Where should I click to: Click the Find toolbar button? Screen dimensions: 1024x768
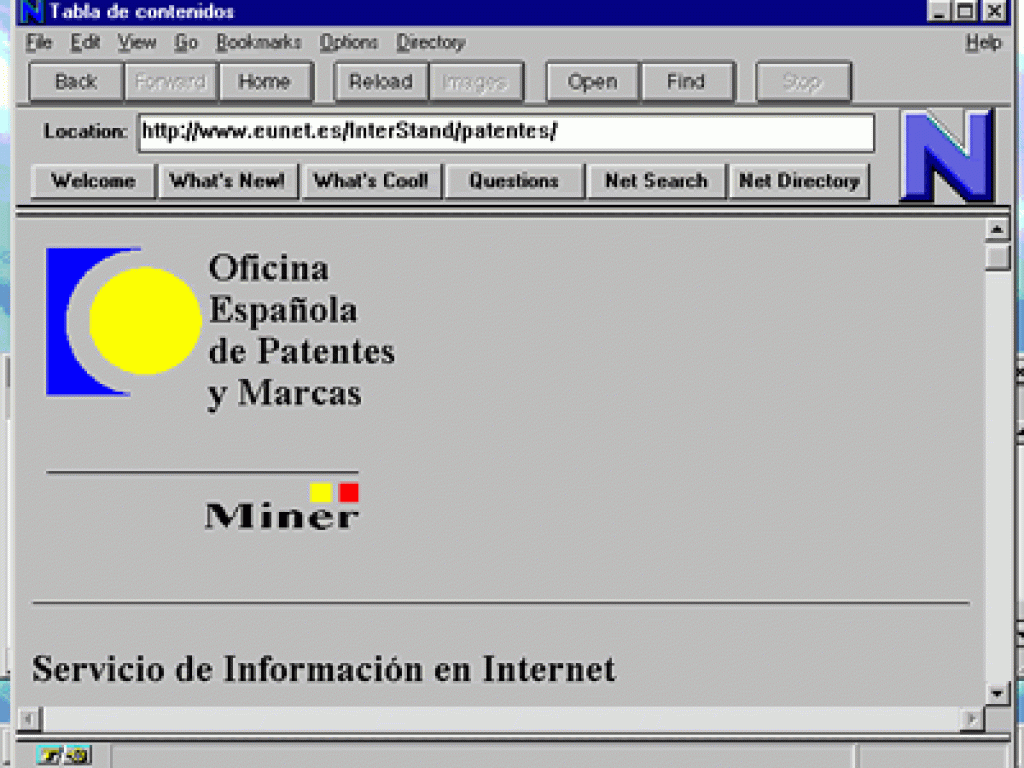(x=686, y=82)
